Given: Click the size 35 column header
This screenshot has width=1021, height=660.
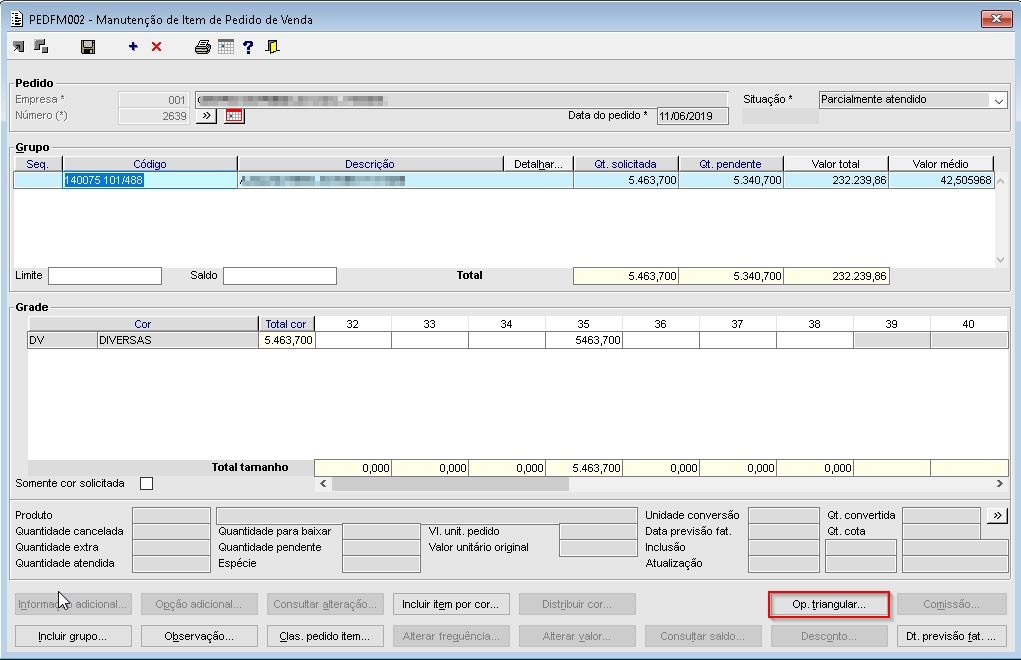Looking at the screenshot, I should [583, 324].
